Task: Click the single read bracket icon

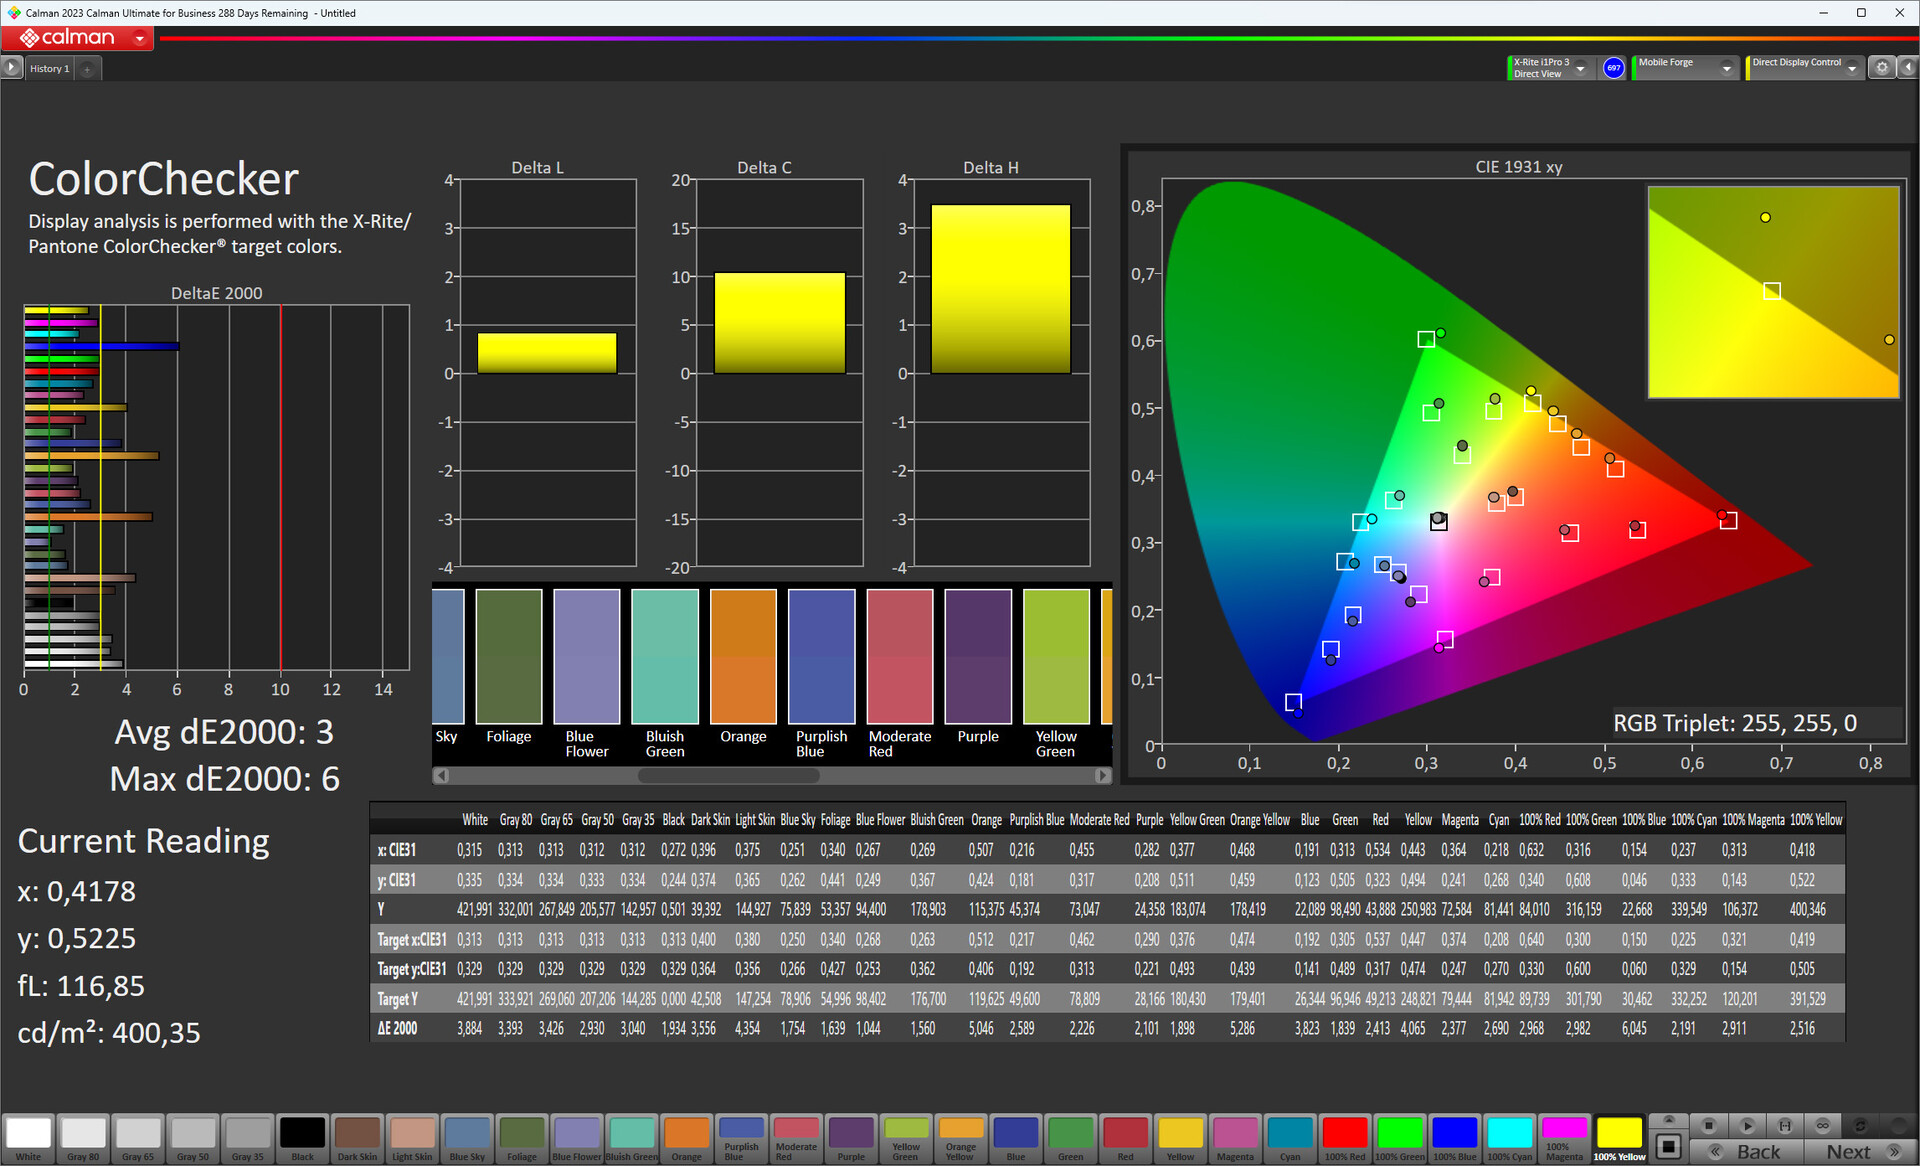Action: pyautogui.click(x=1785, y=1126)
